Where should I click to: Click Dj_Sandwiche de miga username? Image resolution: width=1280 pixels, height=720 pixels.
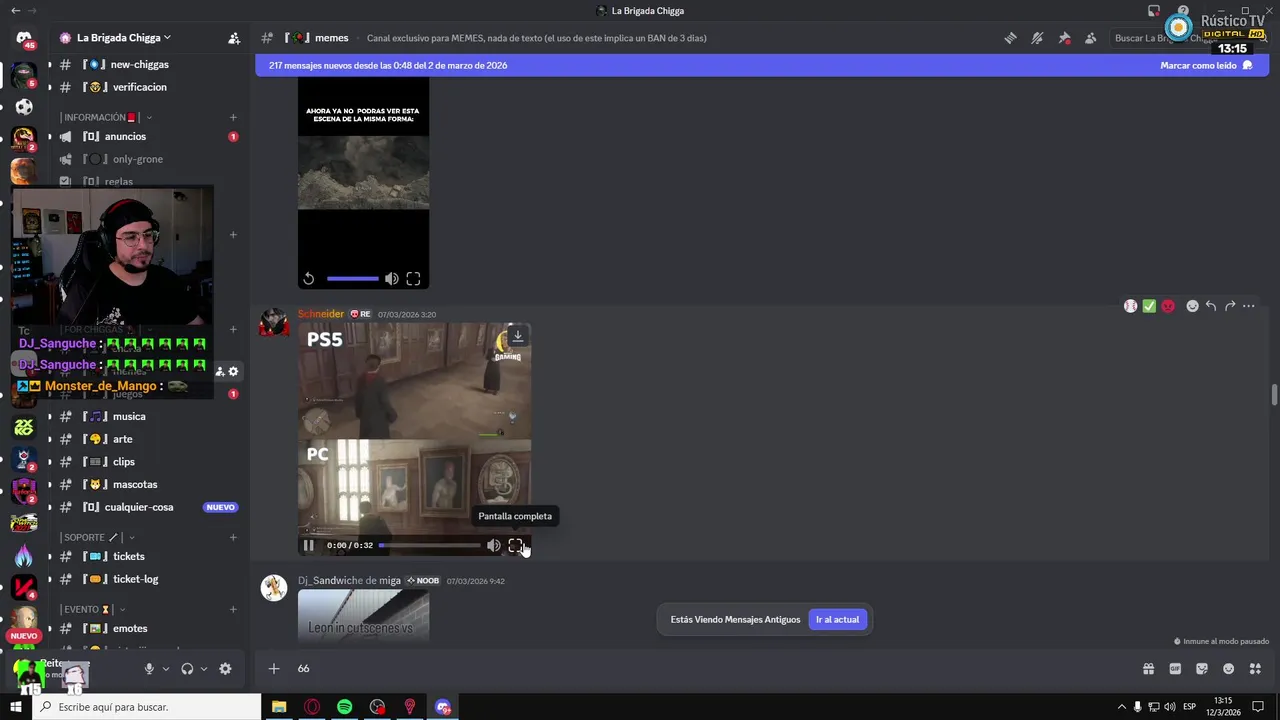pyautogui.click(x=349, y=580)
